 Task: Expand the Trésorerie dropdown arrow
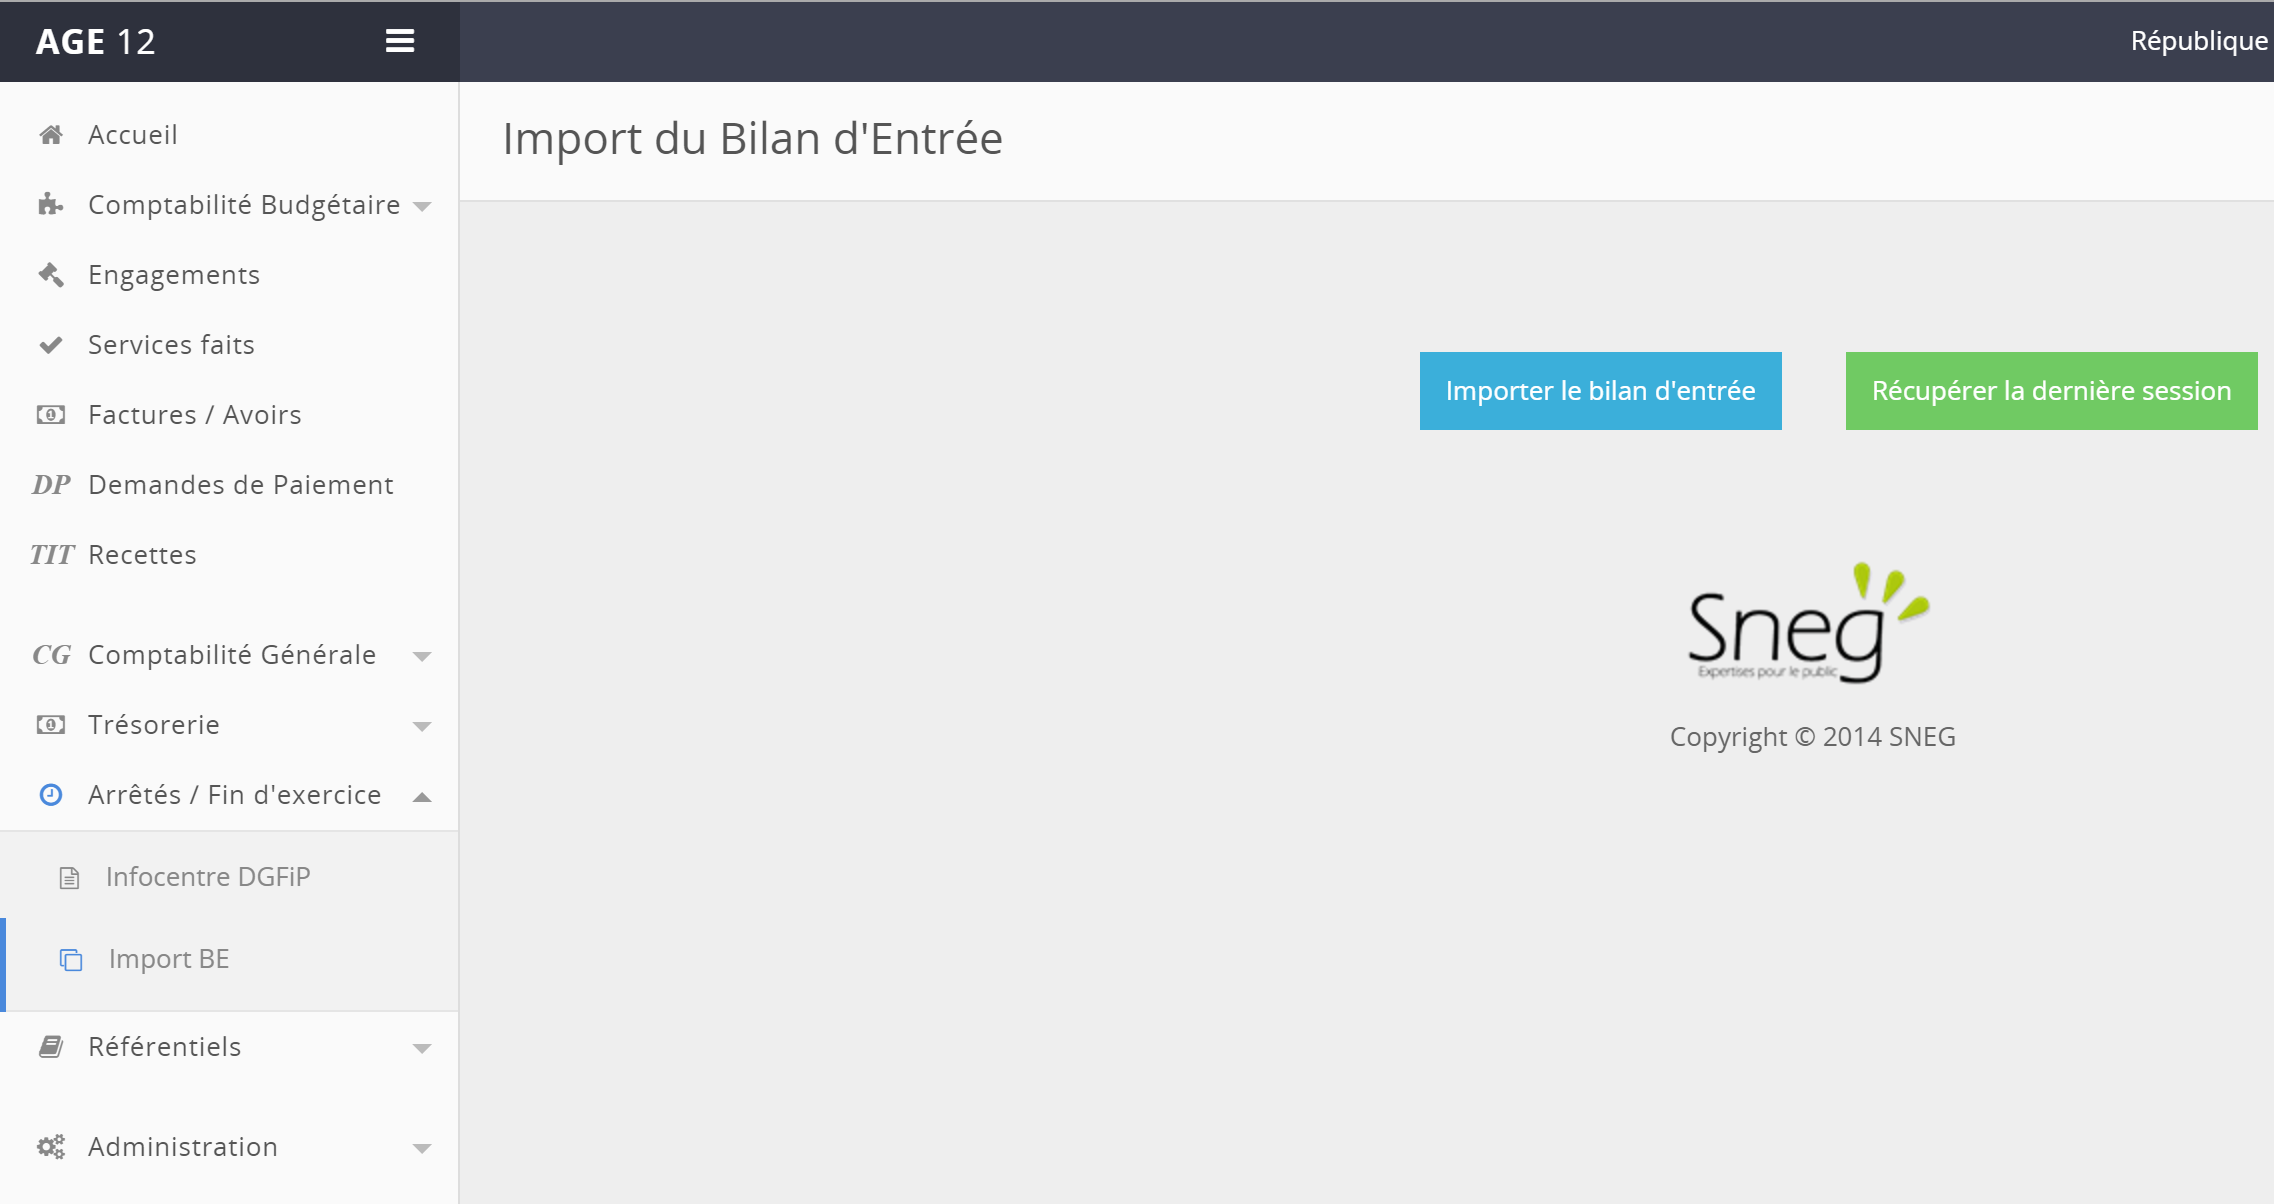point(422,727)
